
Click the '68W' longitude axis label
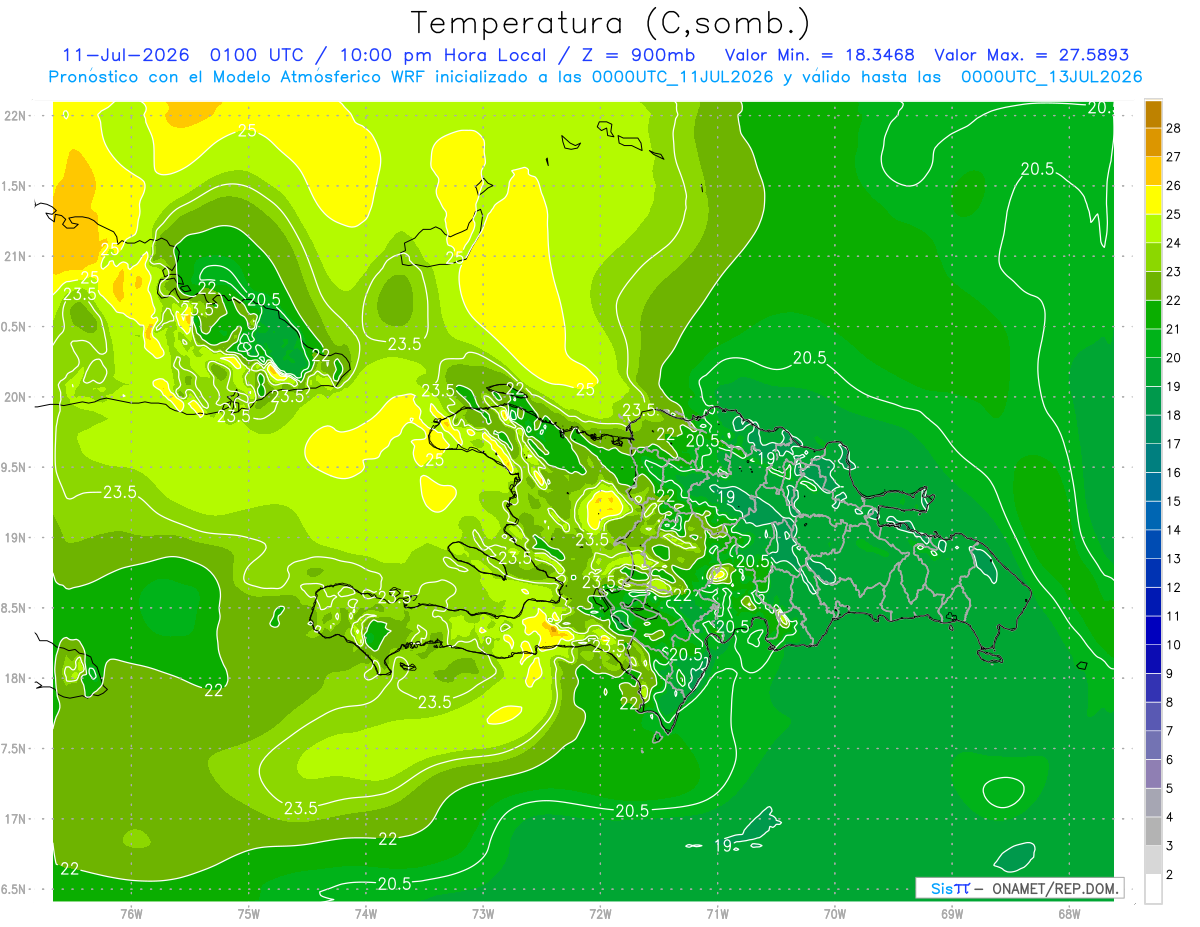(x=1068, y=912)
